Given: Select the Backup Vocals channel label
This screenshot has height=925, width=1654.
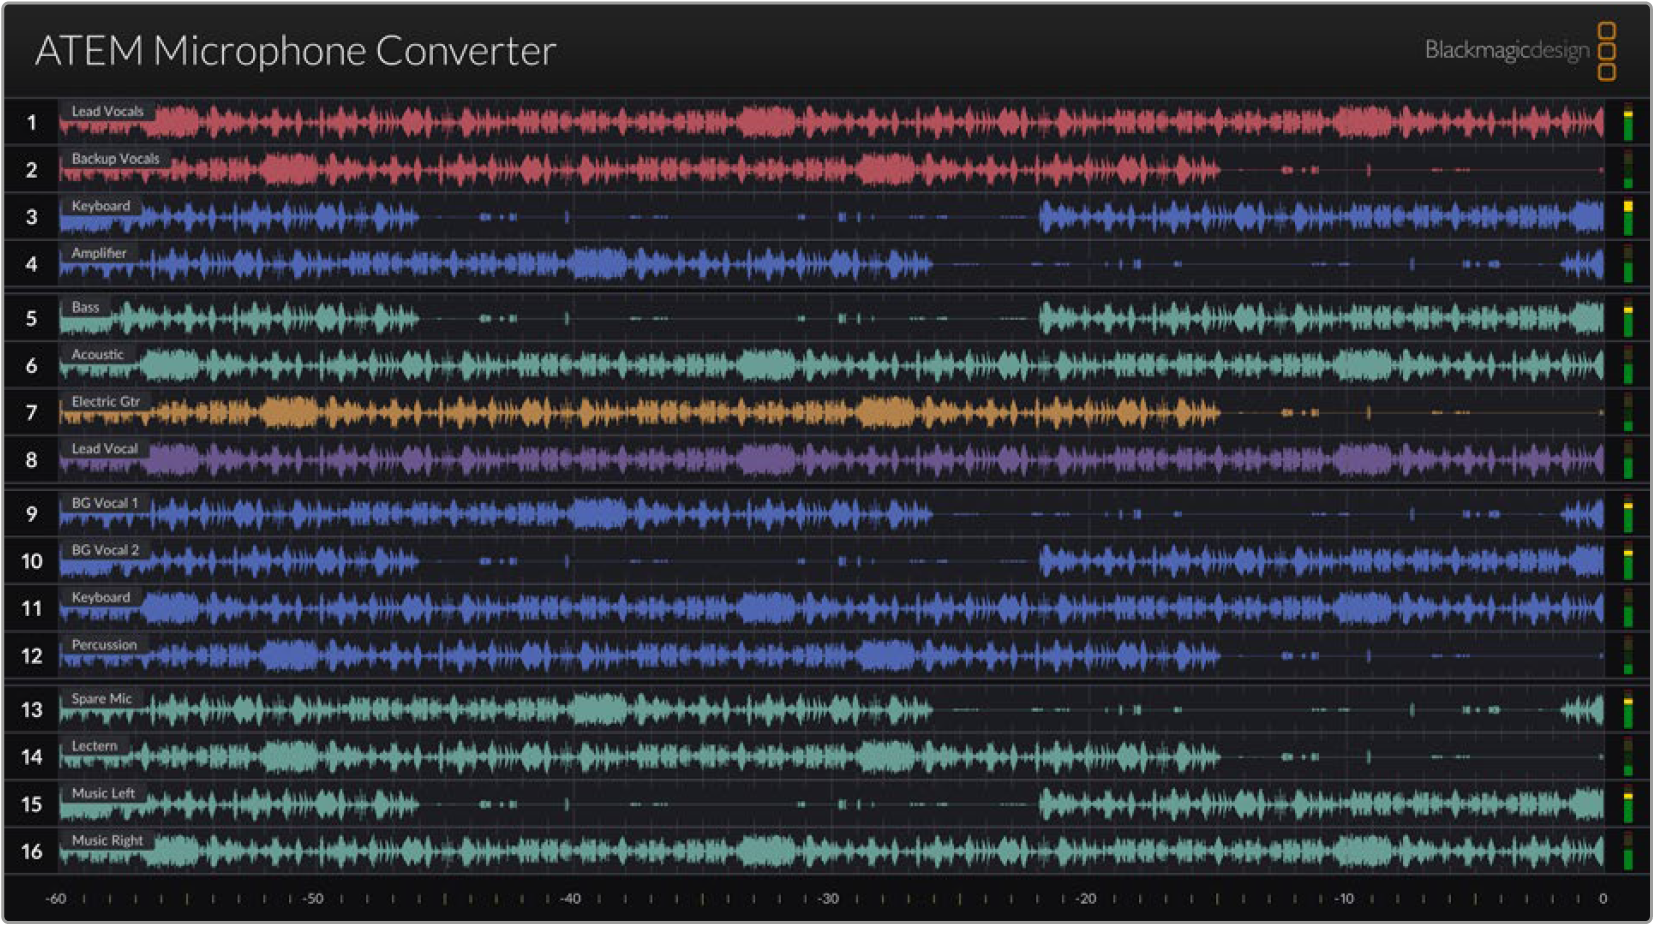Looking at the screenshot, I should pyautogui.click(x=115, y=158).
